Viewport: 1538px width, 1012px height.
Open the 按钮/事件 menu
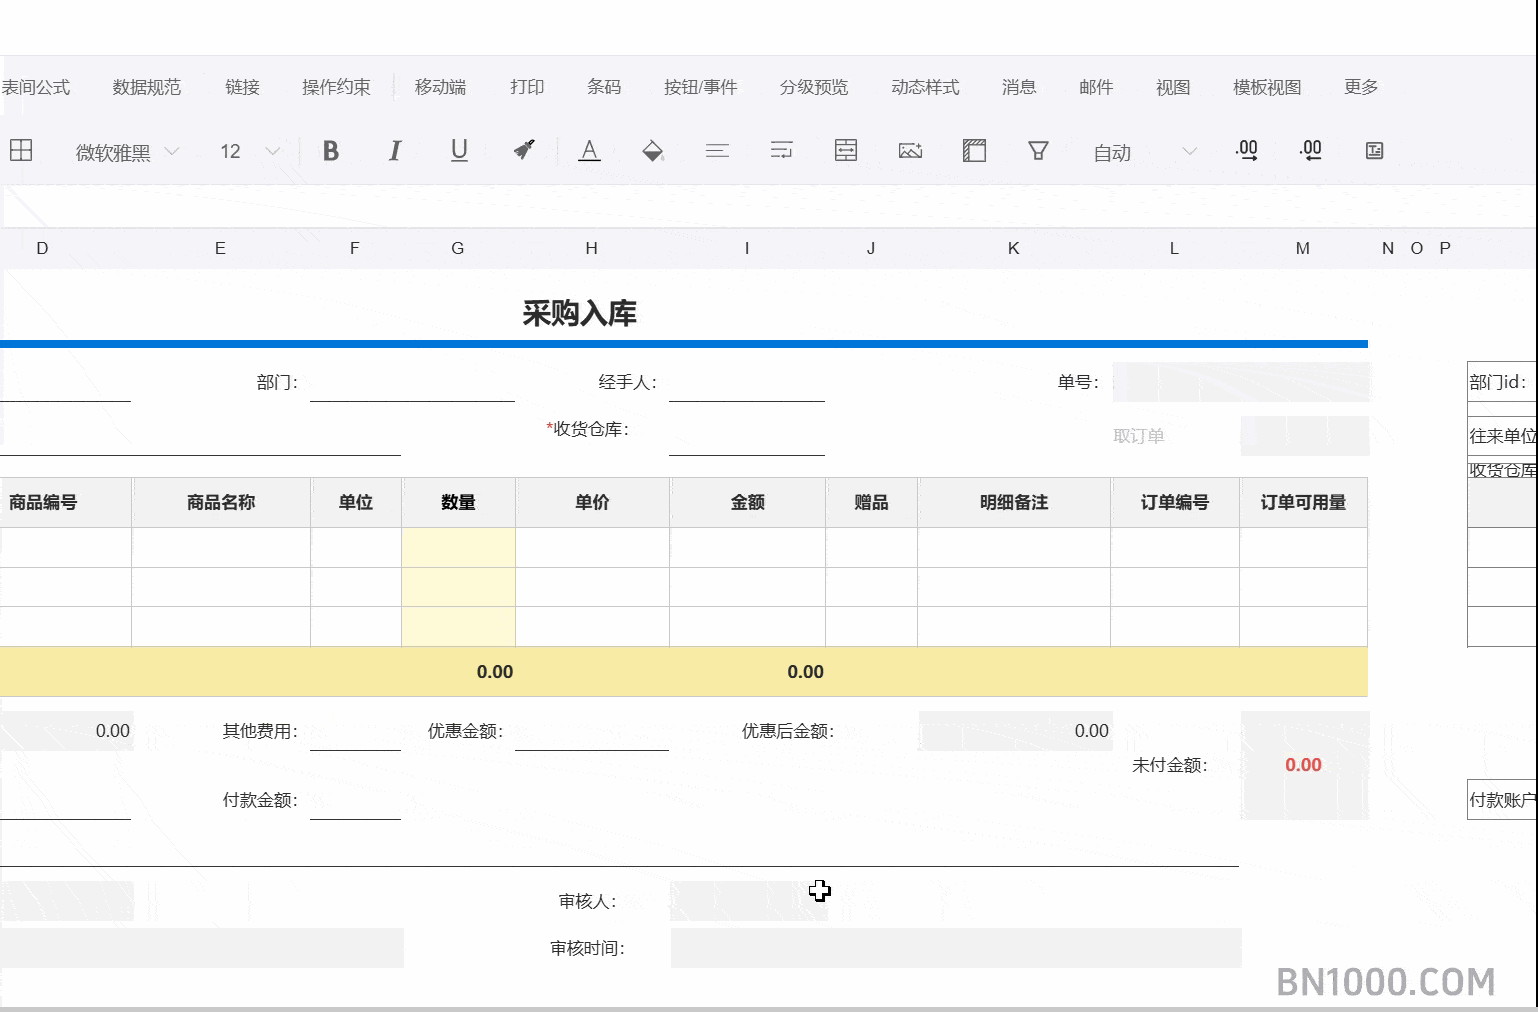[700, 87]
